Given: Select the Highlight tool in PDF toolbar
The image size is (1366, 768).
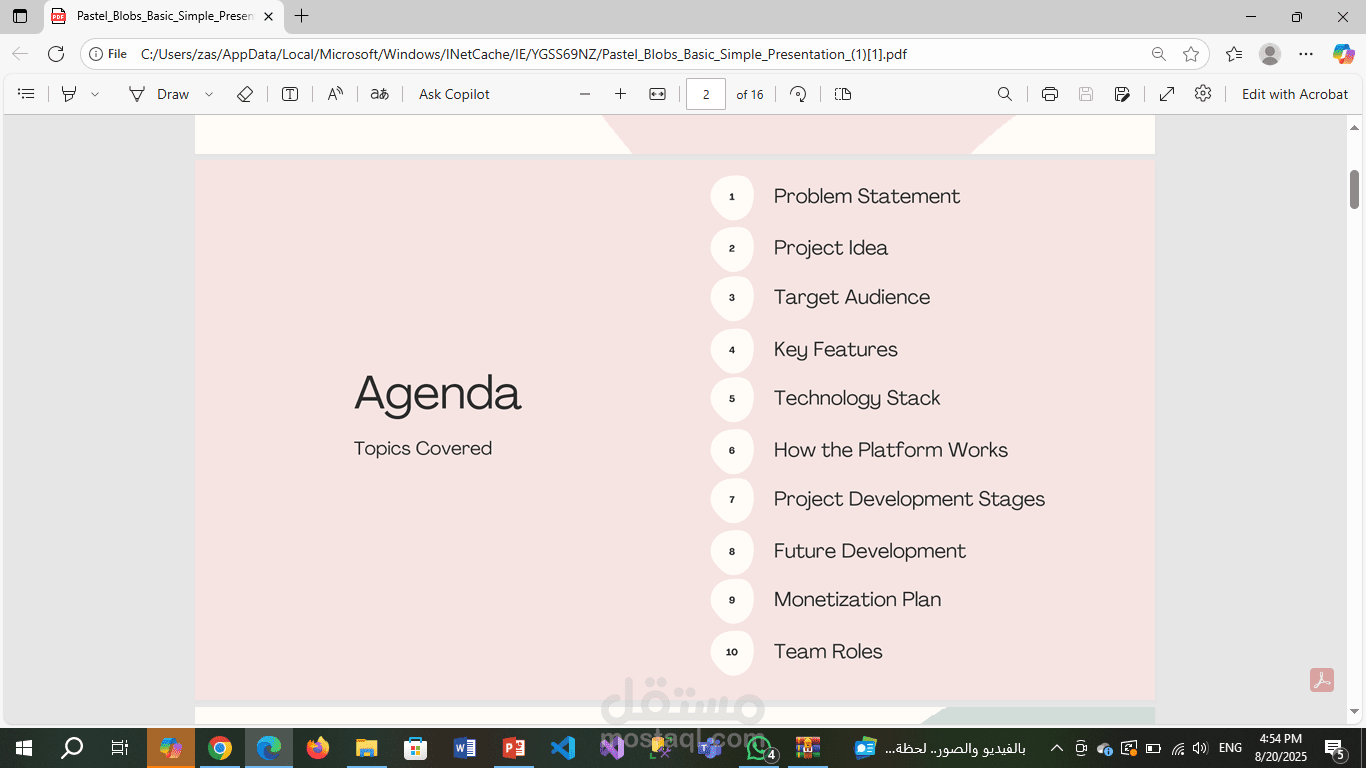Looking at the screenshot, I should 69,94.
